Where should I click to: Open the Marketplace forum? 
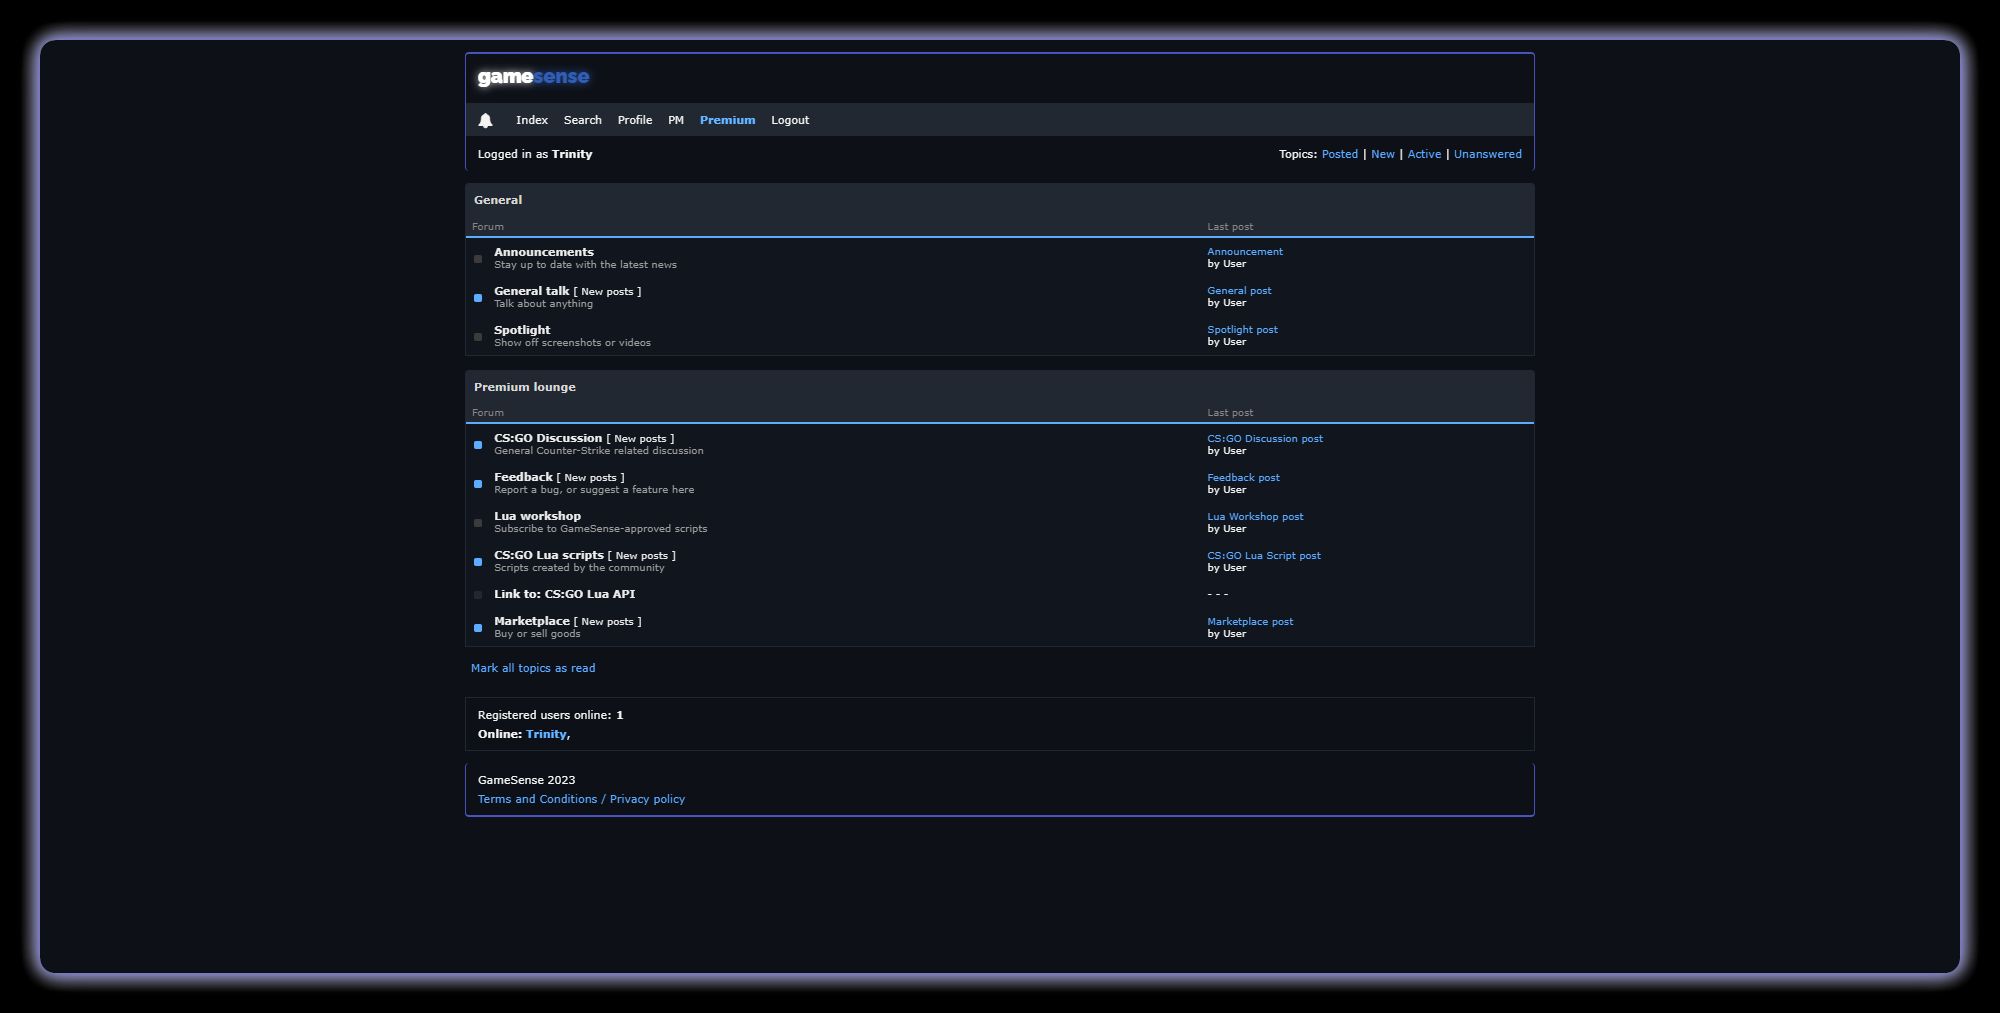click(531, 621)
